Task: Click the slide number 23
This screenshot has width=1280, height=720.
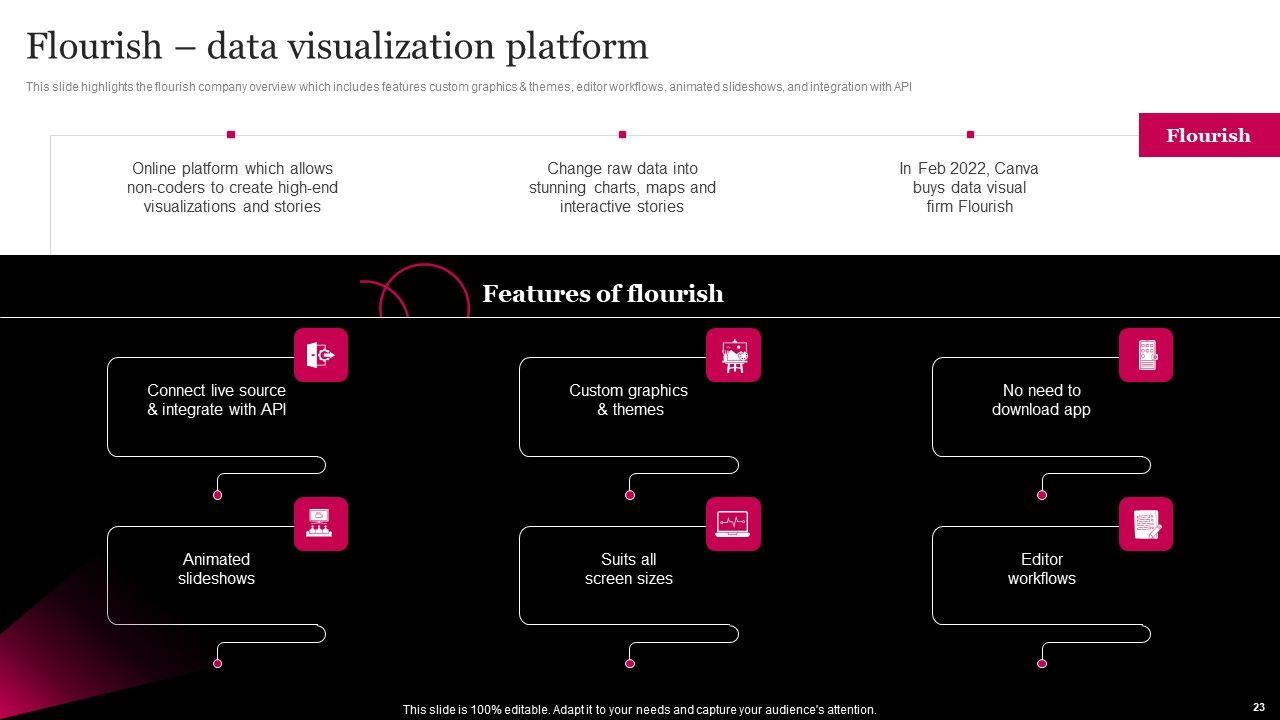Action: pyautogui.click(x=1259, y=707)
